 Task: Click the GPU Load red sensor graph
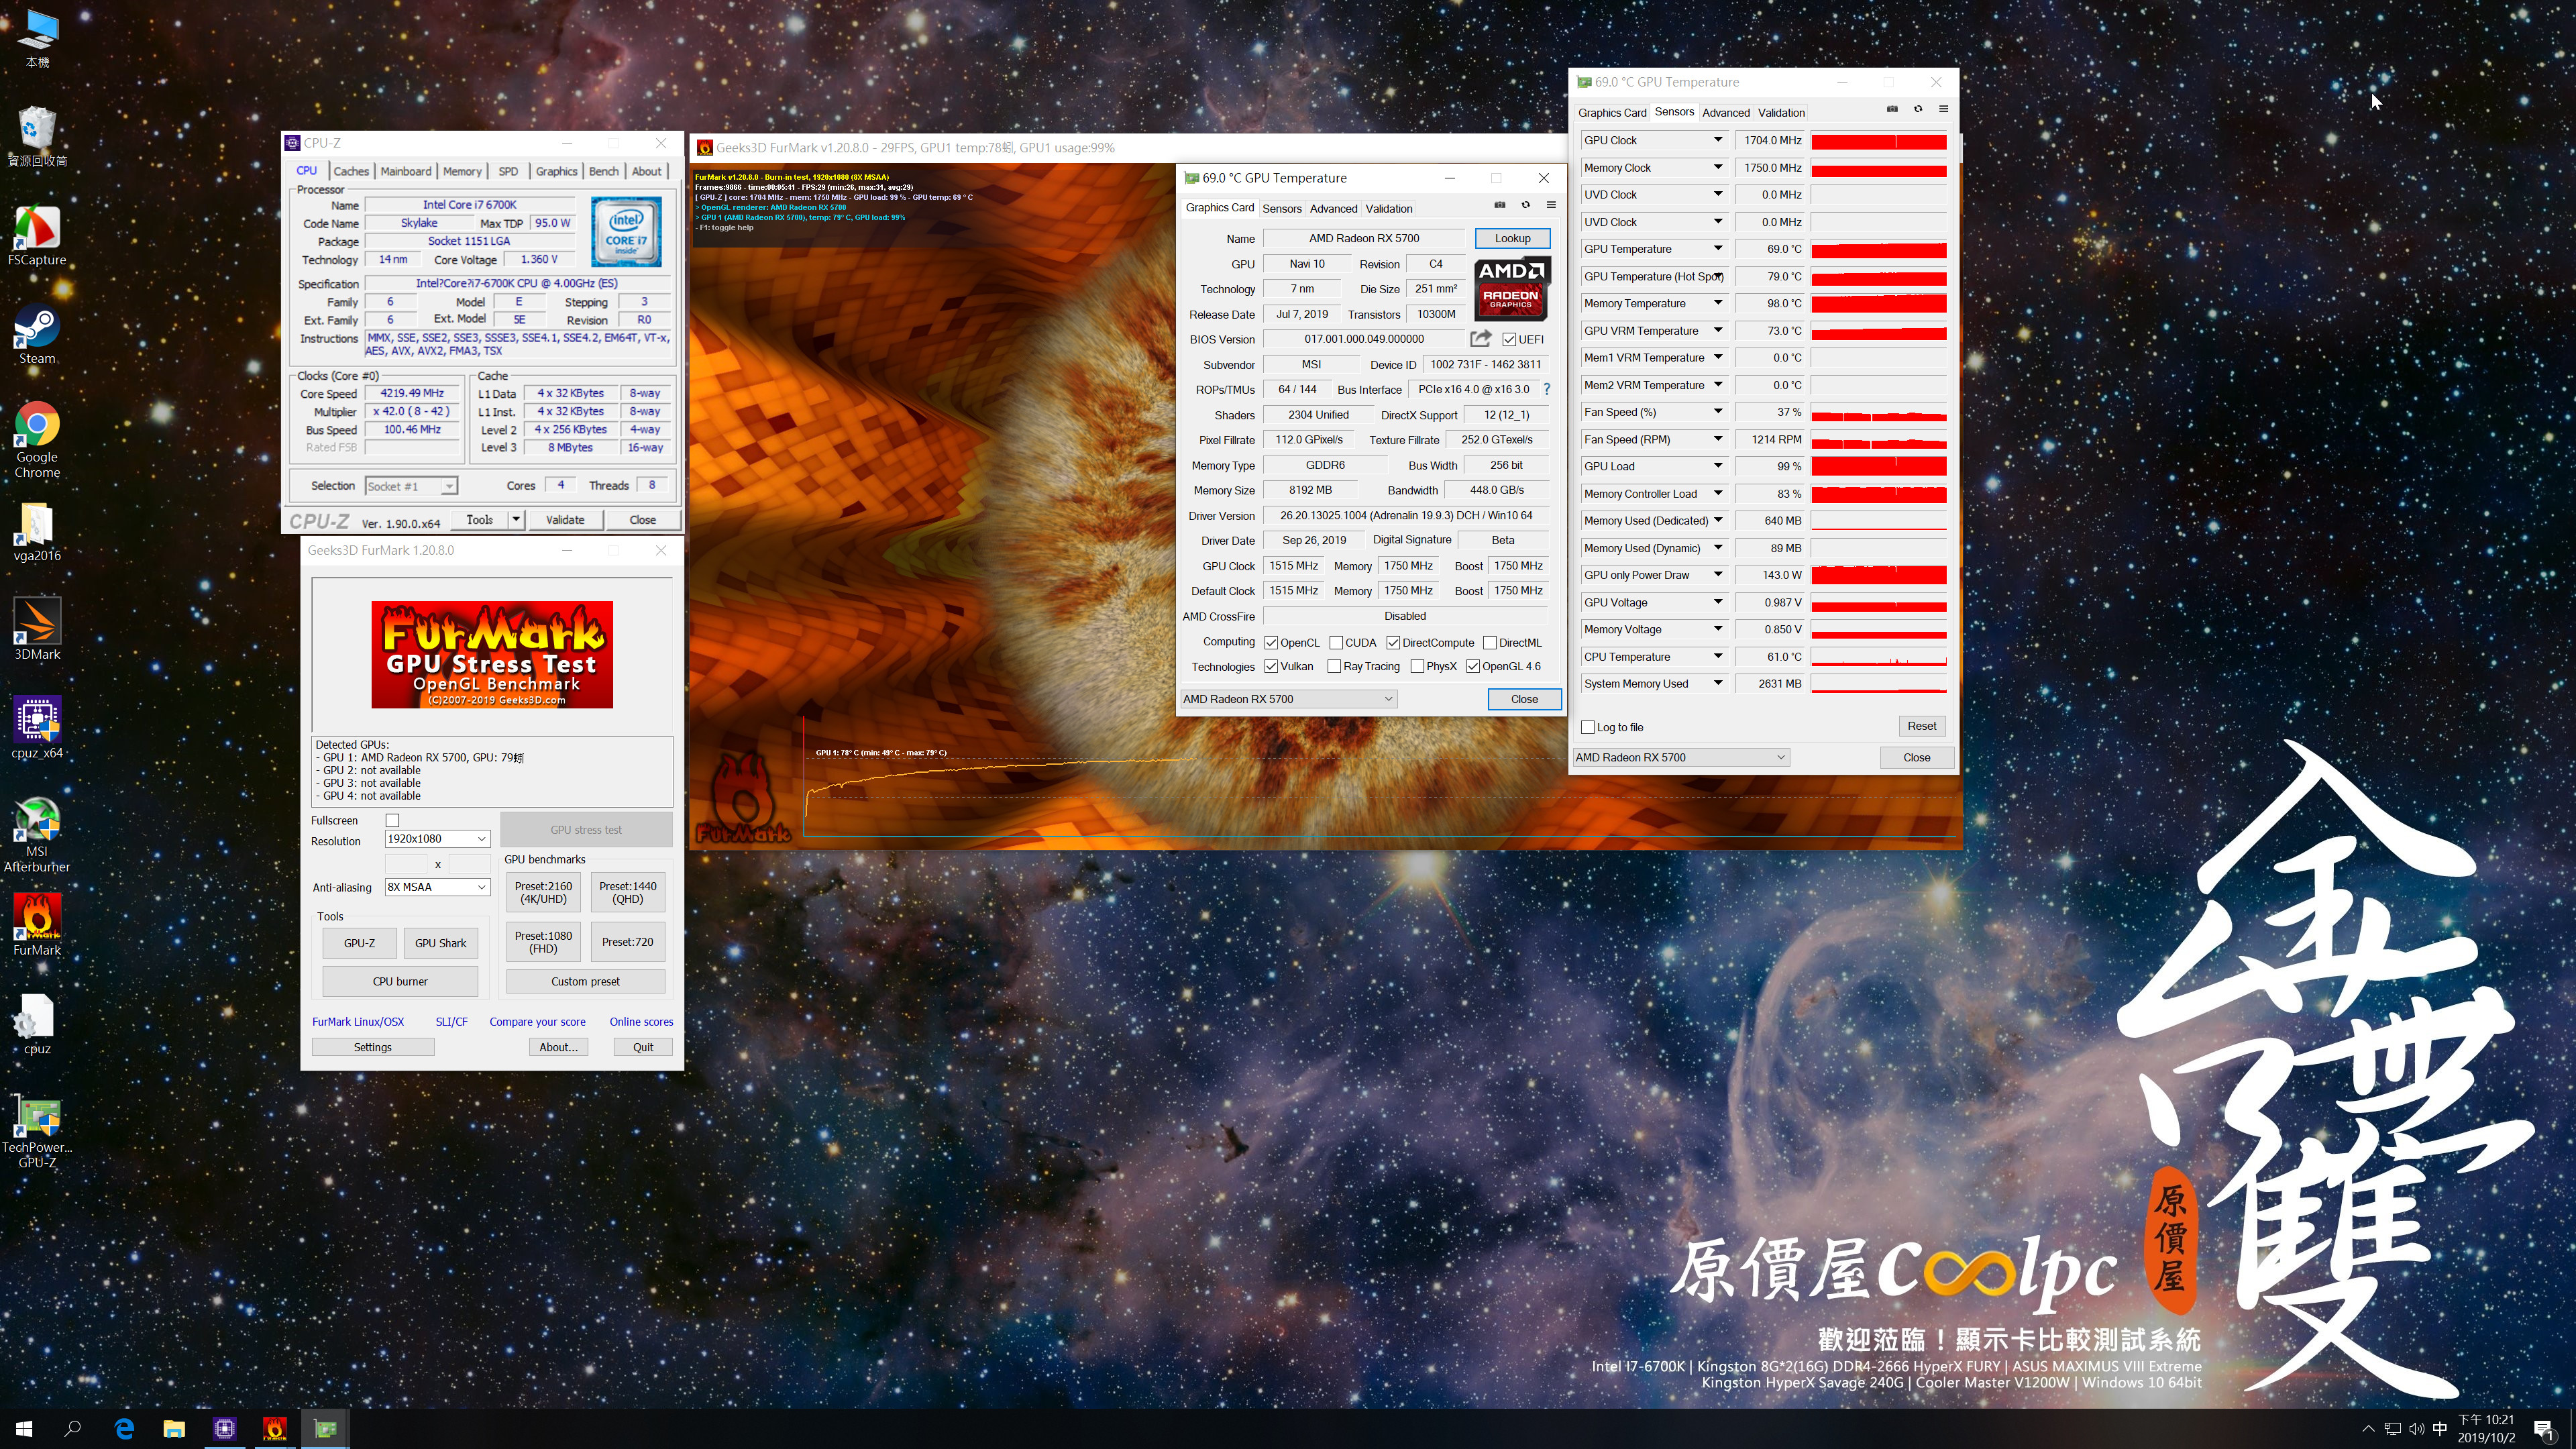[1879, 466]
